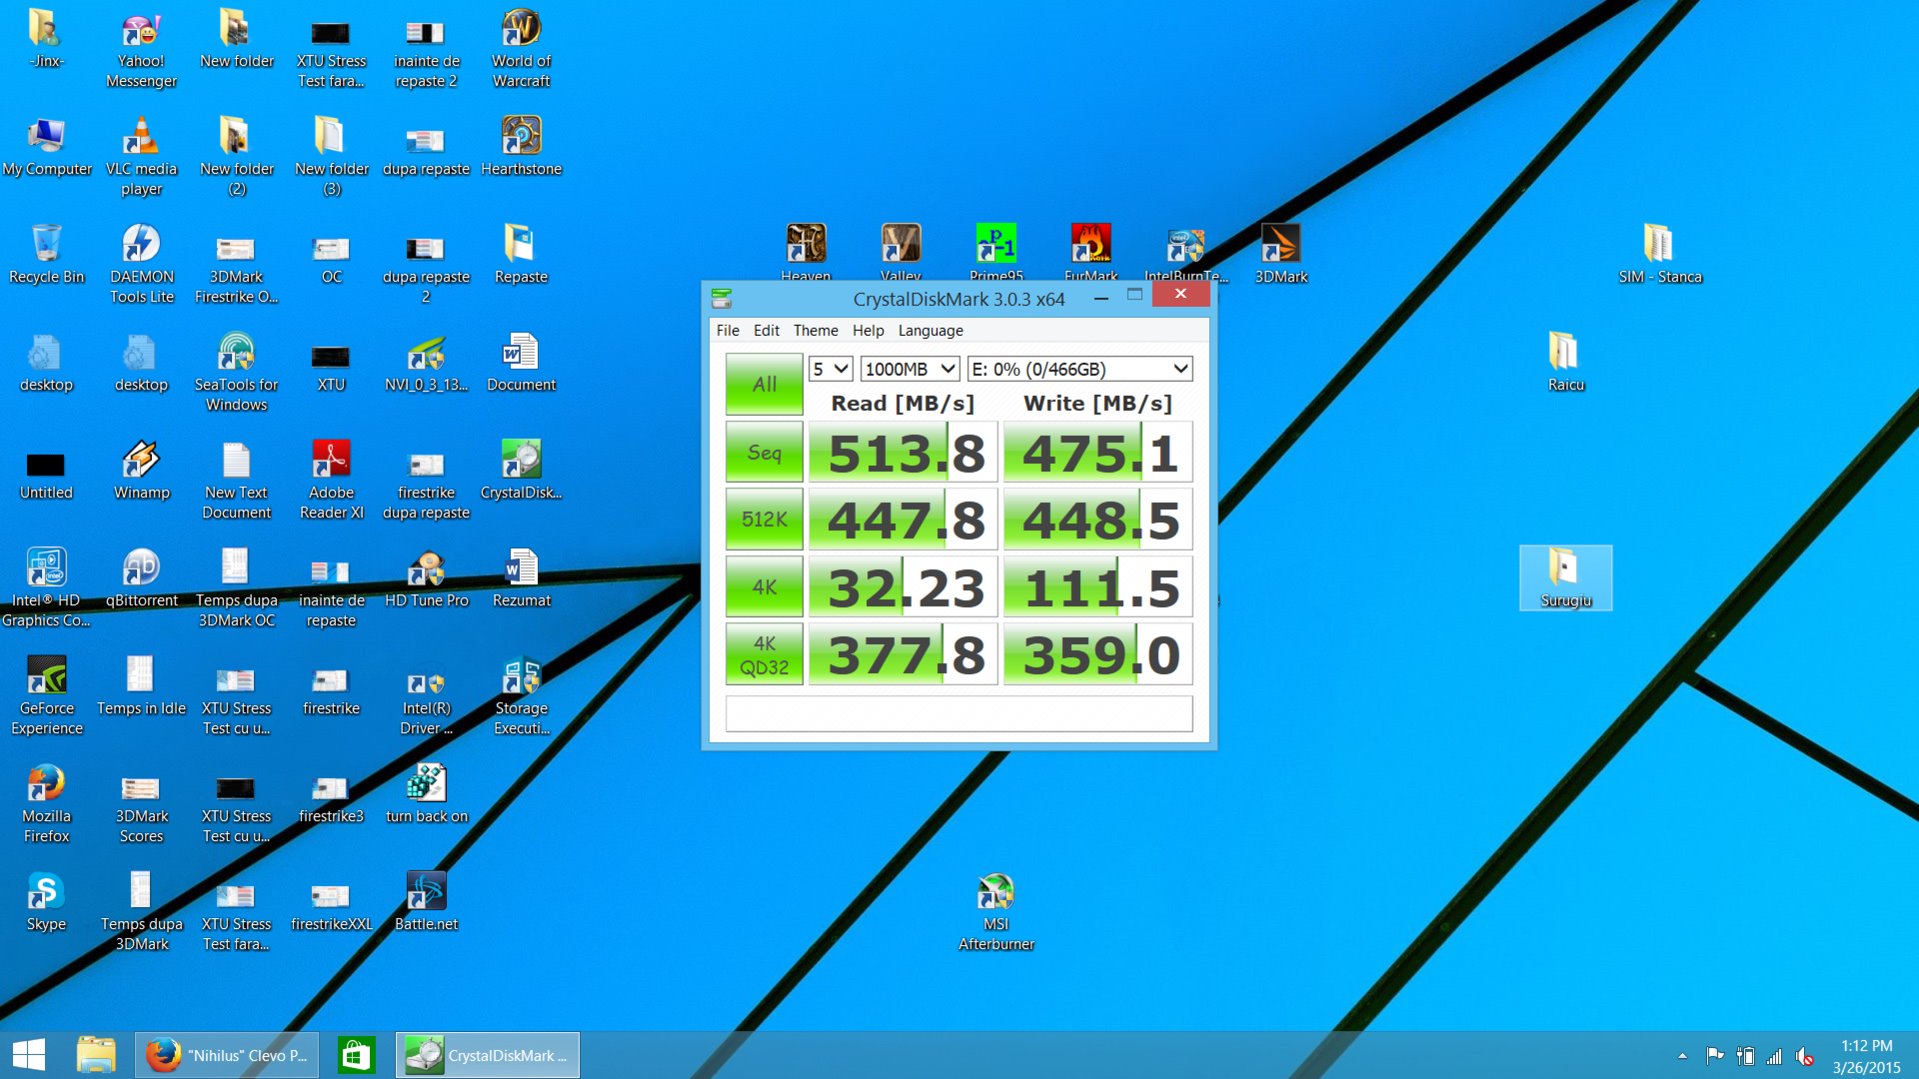1919x1079 pixels.
Task: Select the Valley benchmark icon
Action: coord(900,252)
